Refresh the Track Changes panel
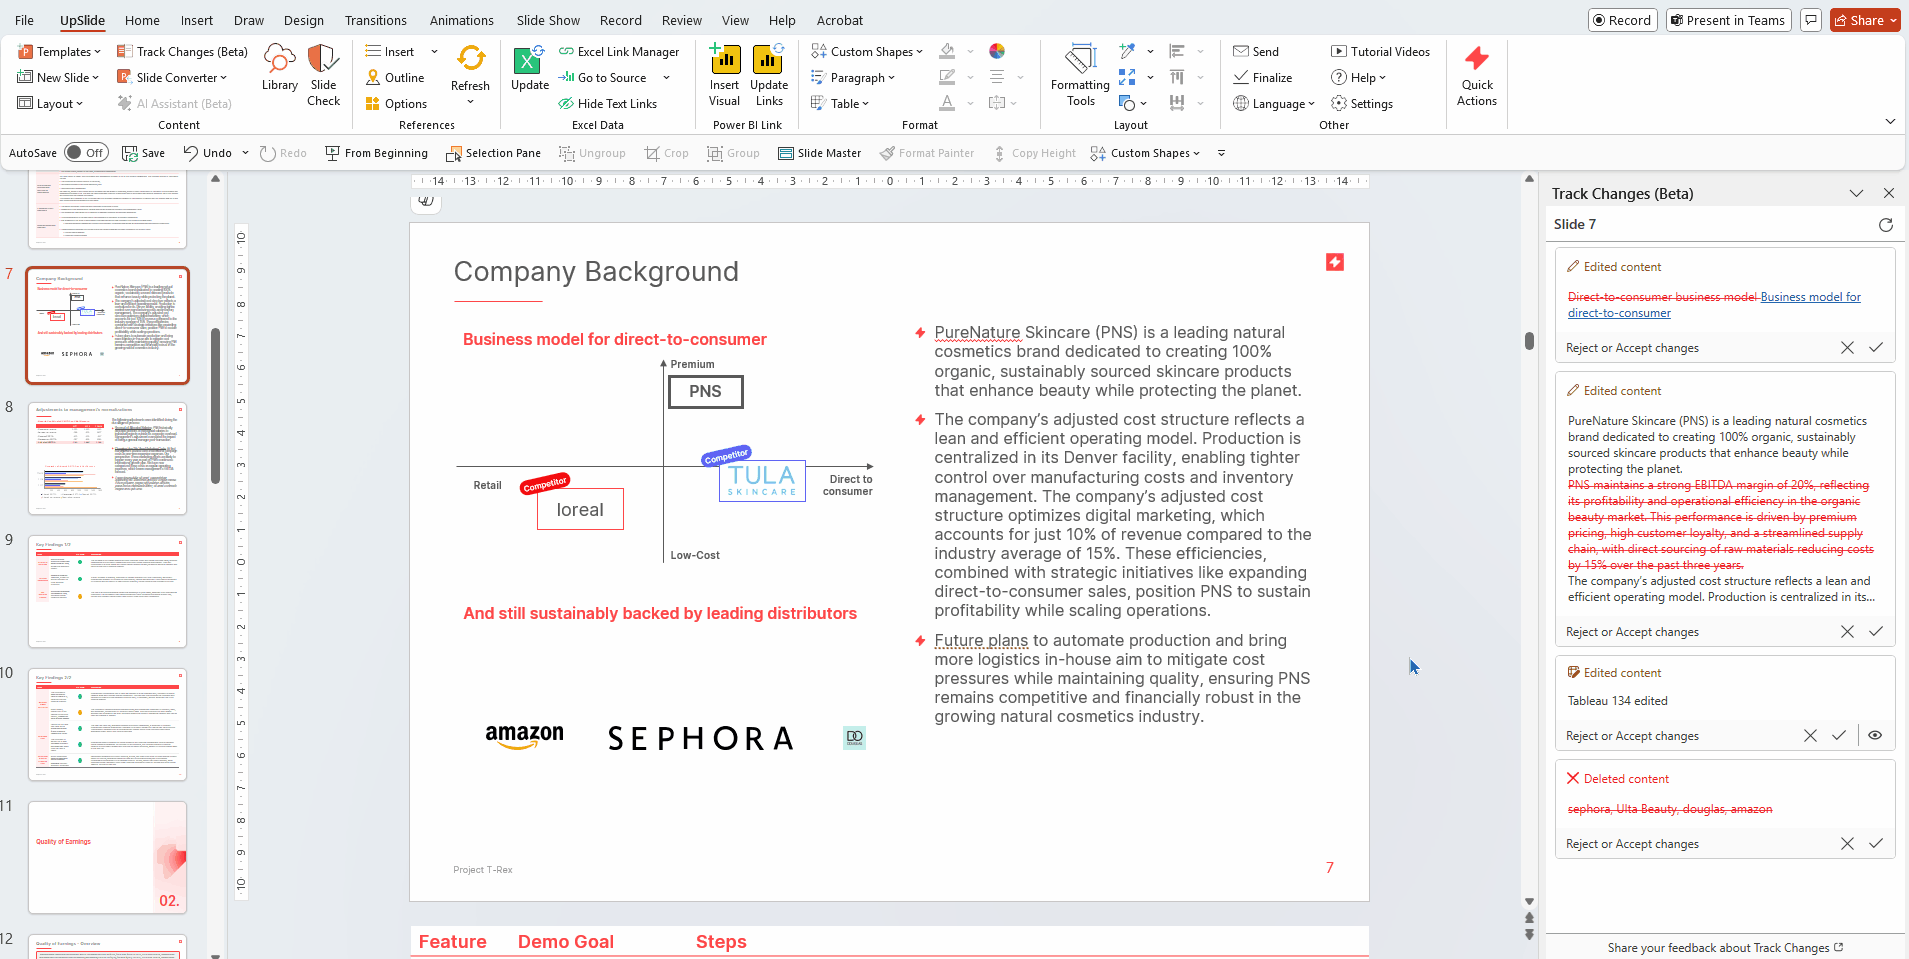The image size is (1909, 959). click(1885, 225)
